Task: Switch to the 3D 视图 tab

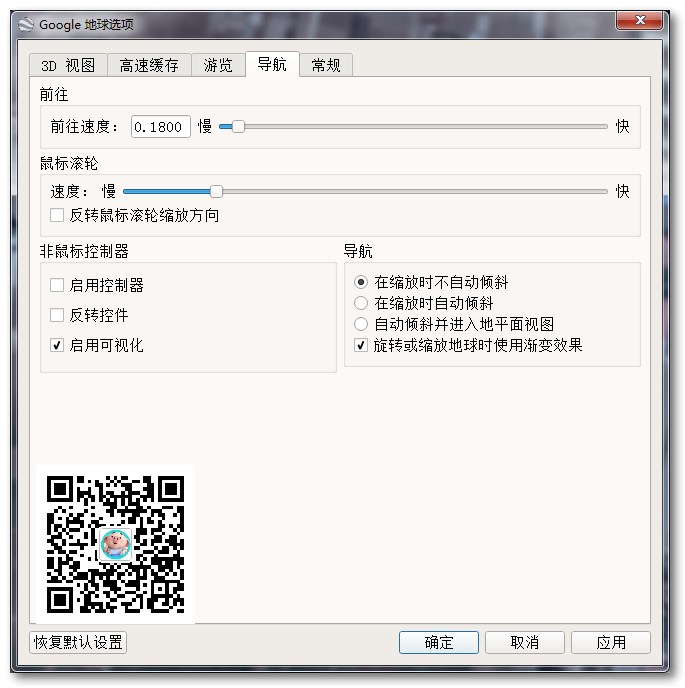Action: [68, 65]
